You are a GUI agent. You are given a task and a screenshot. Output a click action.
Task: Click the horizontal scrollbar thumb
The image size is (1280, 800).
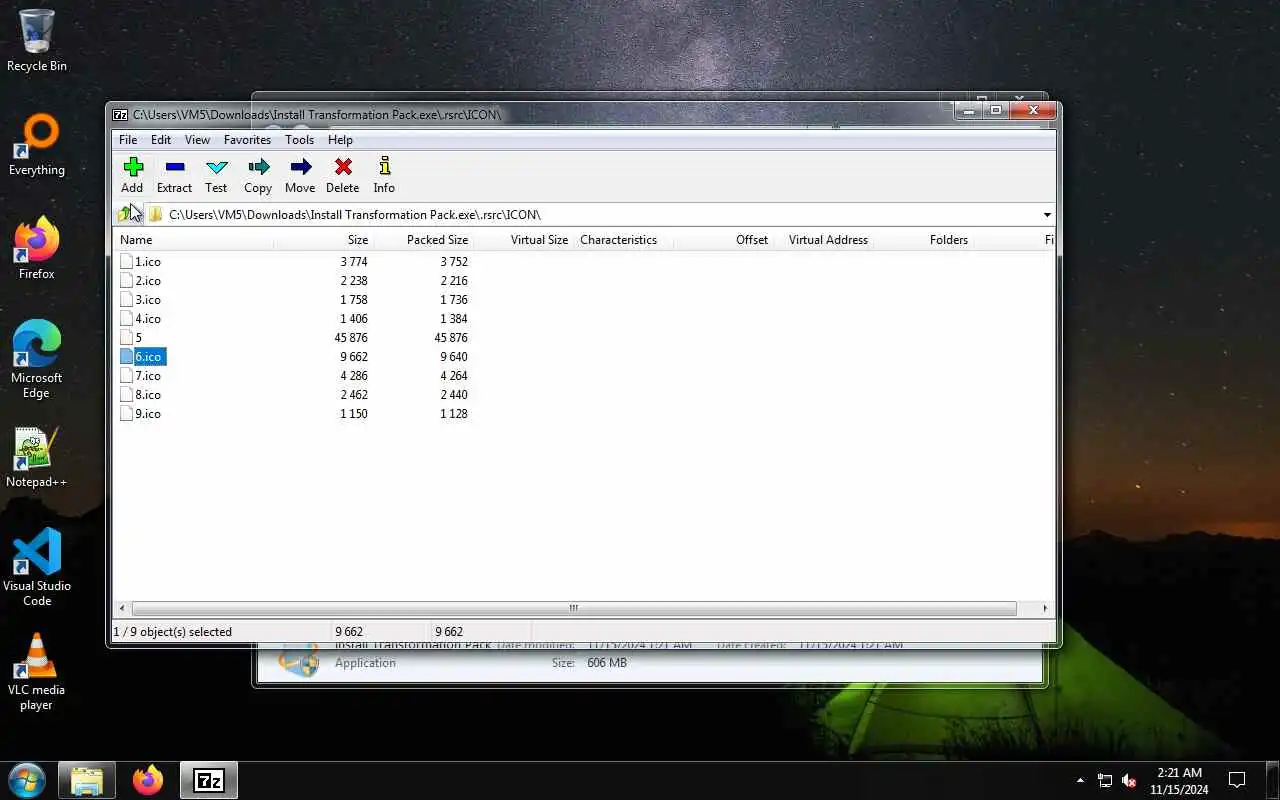click(x=574, y=608)
